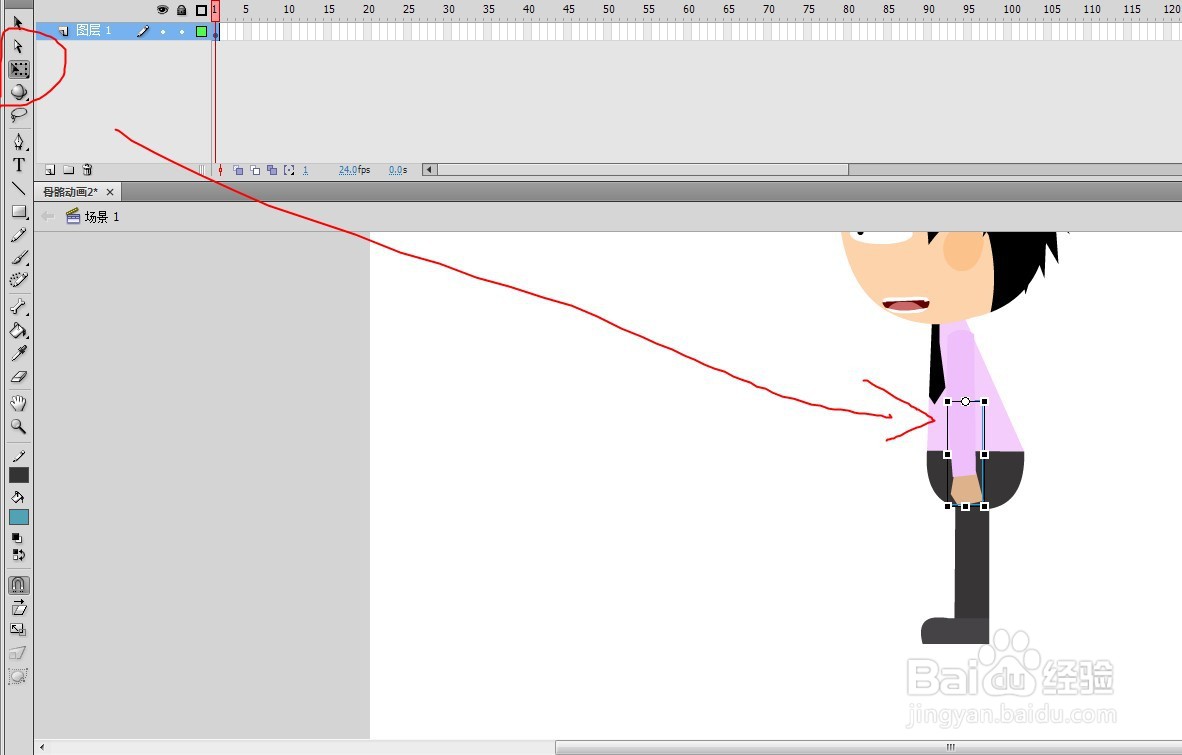1182x755 pixels.
Task: Click stage scroll left arrow at bottom
Action: tap(42, 747)
